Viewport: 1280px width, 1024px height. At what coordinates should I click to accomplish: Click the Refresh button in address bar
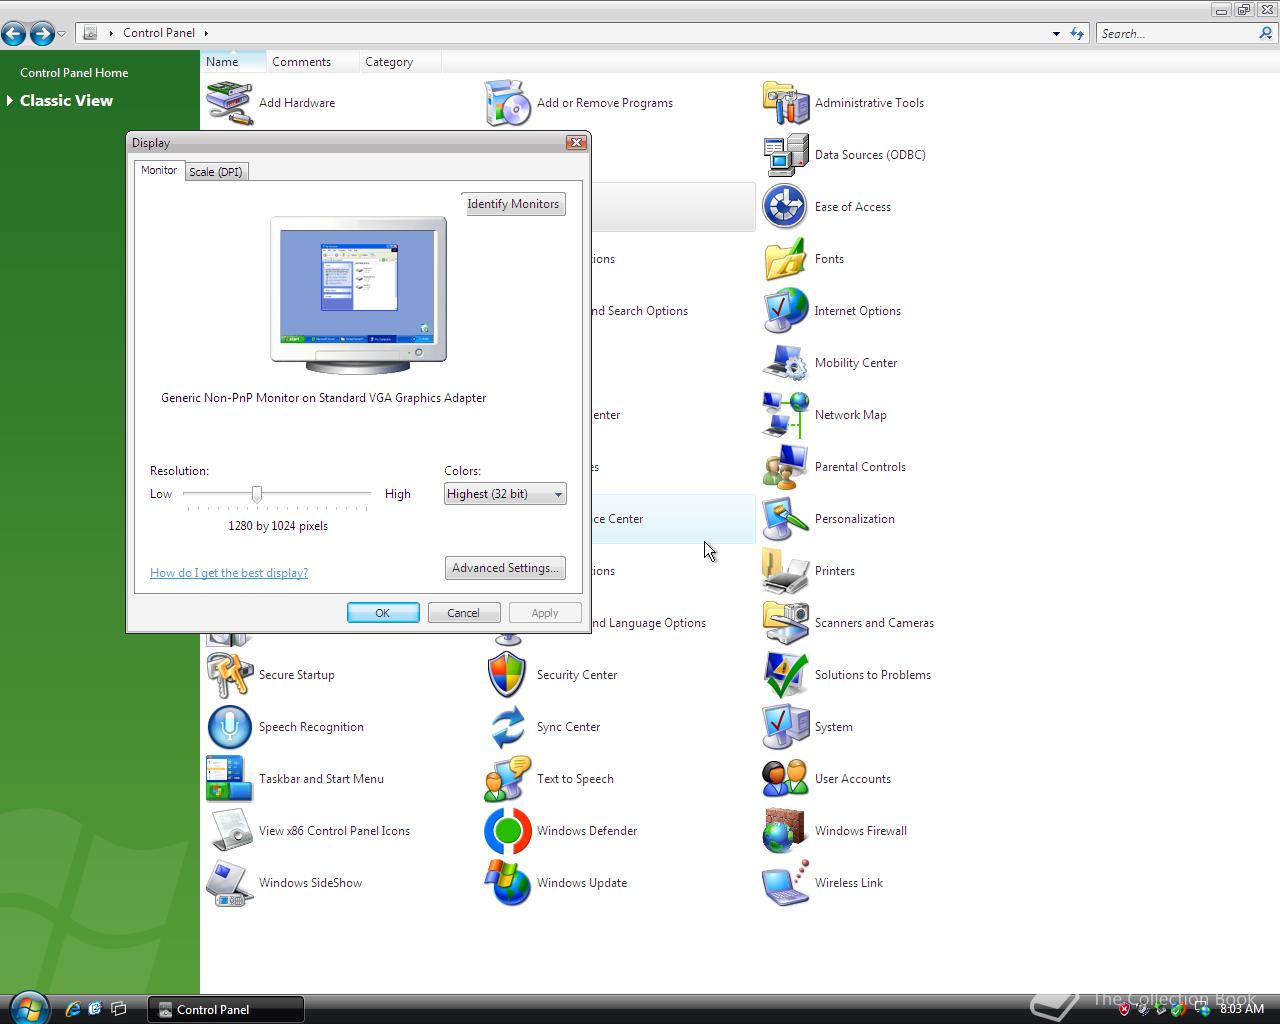click(x=1077, y=34)
